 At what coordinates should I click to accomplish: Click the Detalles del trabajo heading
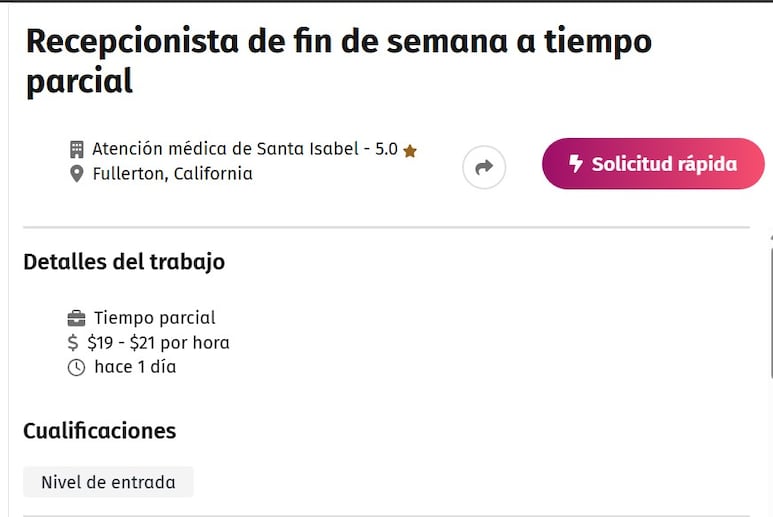(124, 262)
